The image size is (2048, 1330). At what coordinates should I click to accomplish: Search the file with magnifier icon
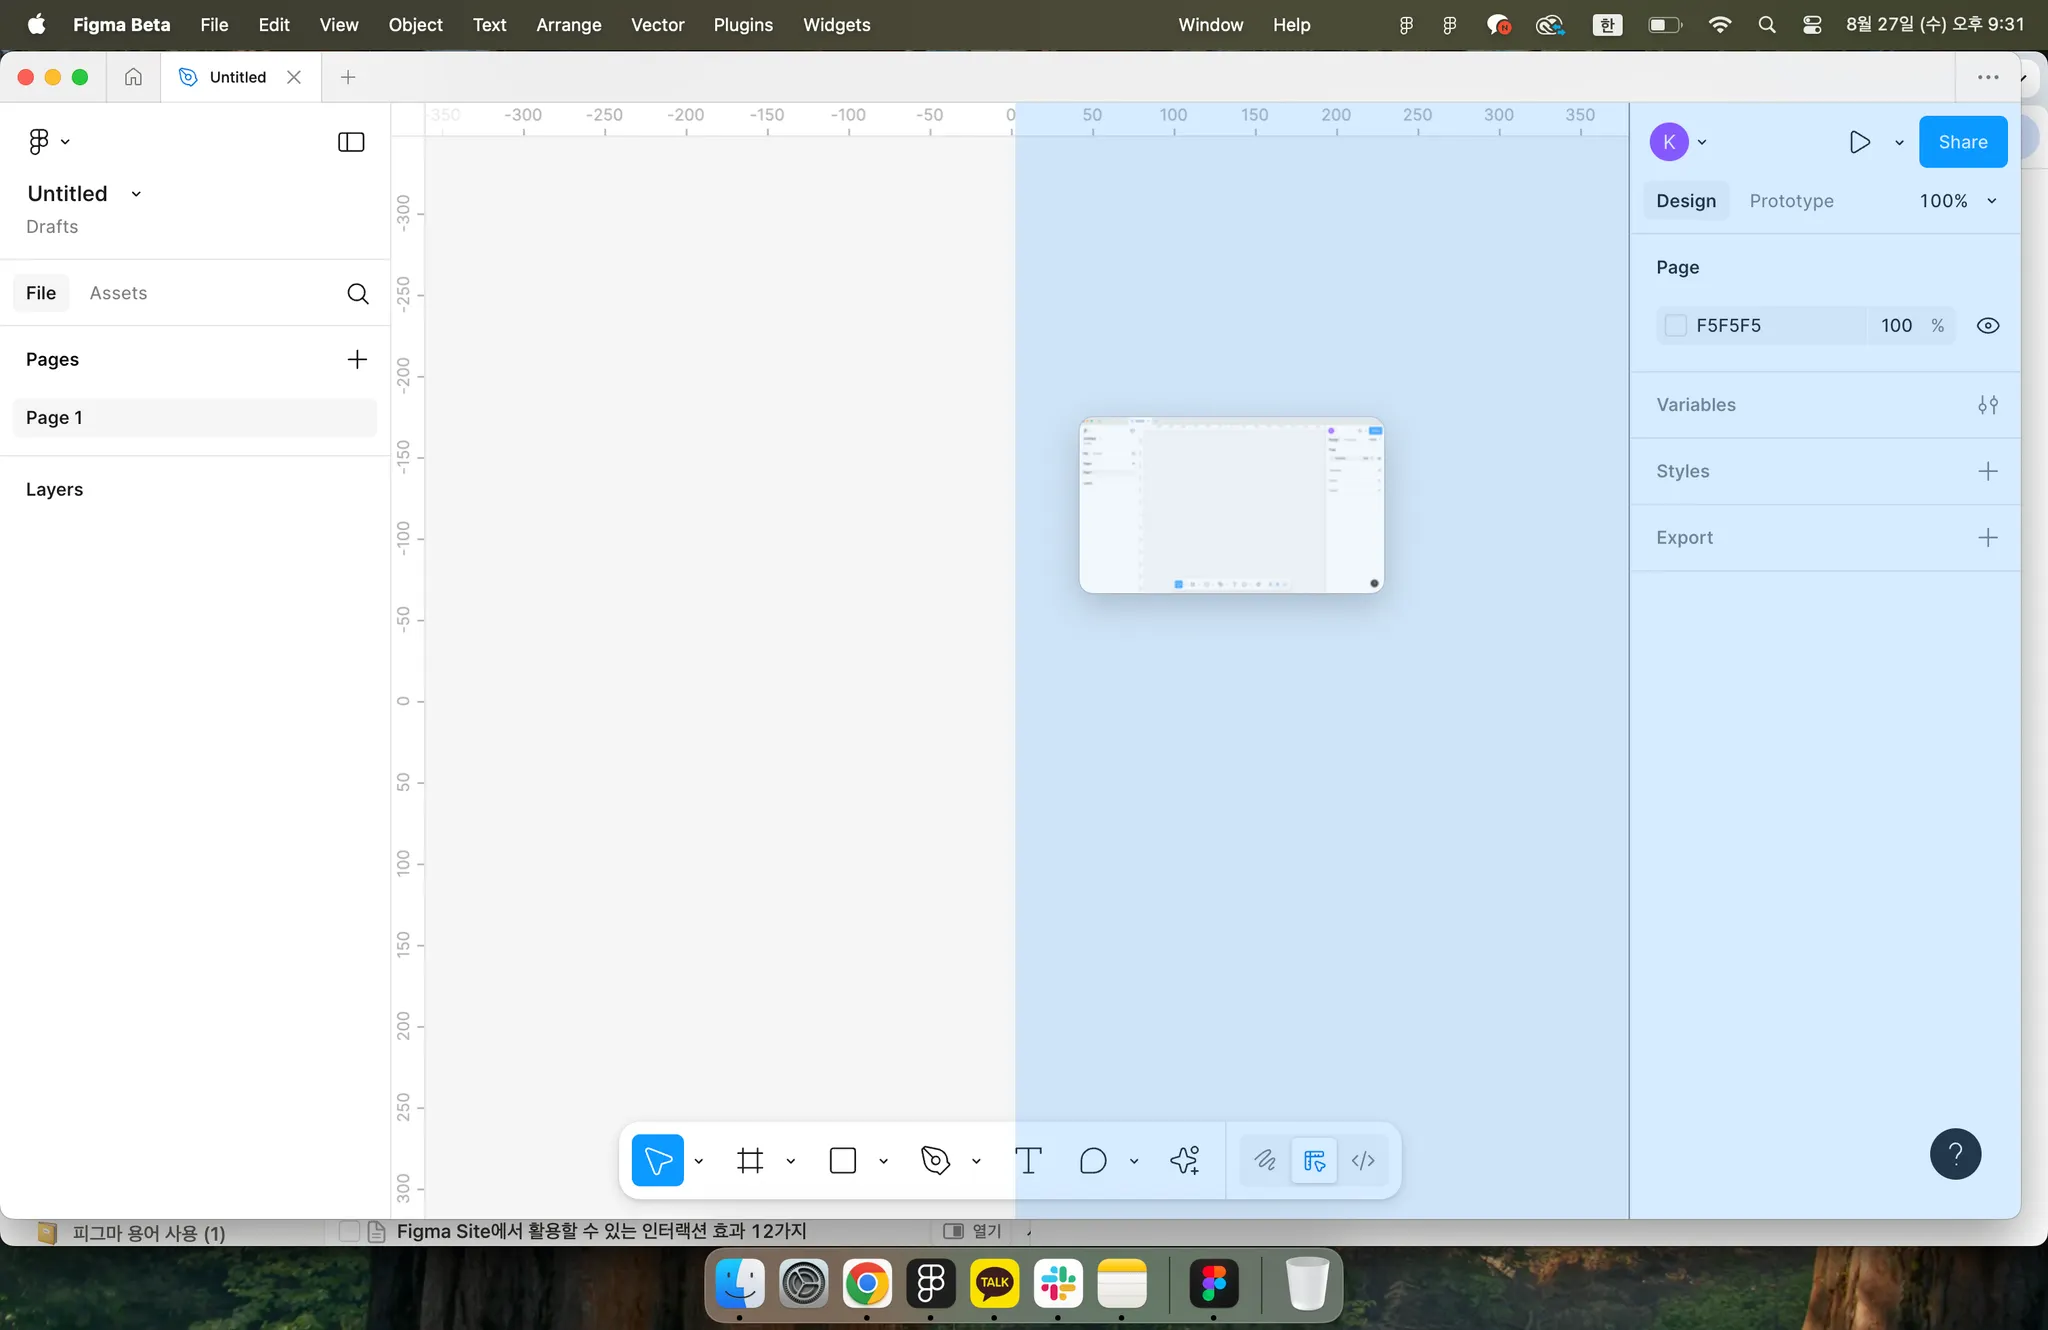[x=357, y=293]
